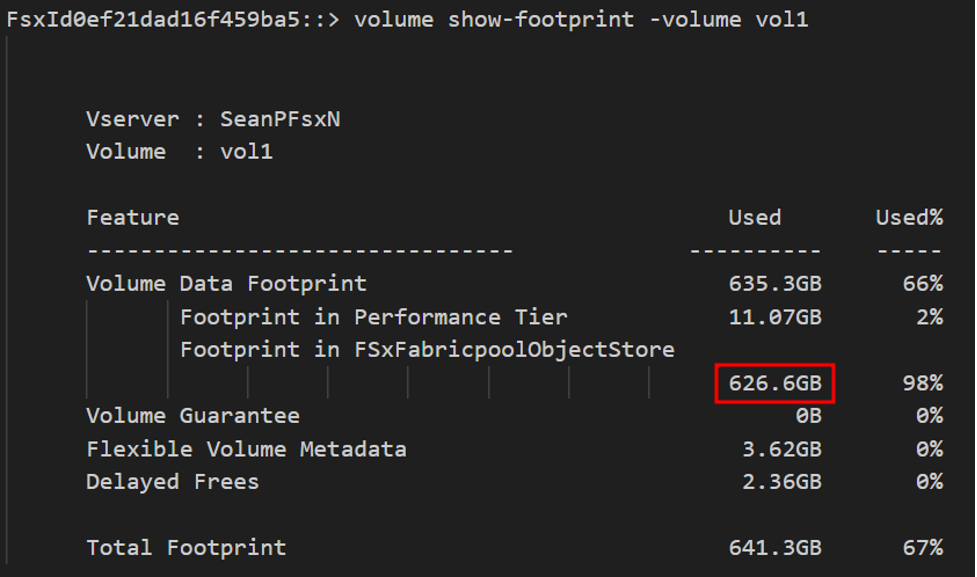The image size is (977, 577).
Task: Click the command prompt line text
Action: point(407,19)
